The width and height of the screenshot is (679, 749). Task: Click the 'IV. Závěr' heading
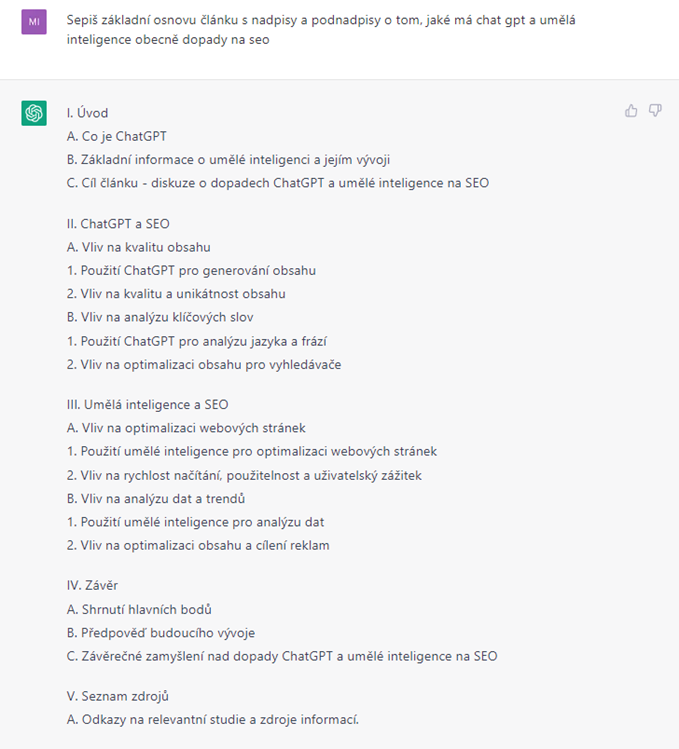pyautogui.click(x=94, y=585)
